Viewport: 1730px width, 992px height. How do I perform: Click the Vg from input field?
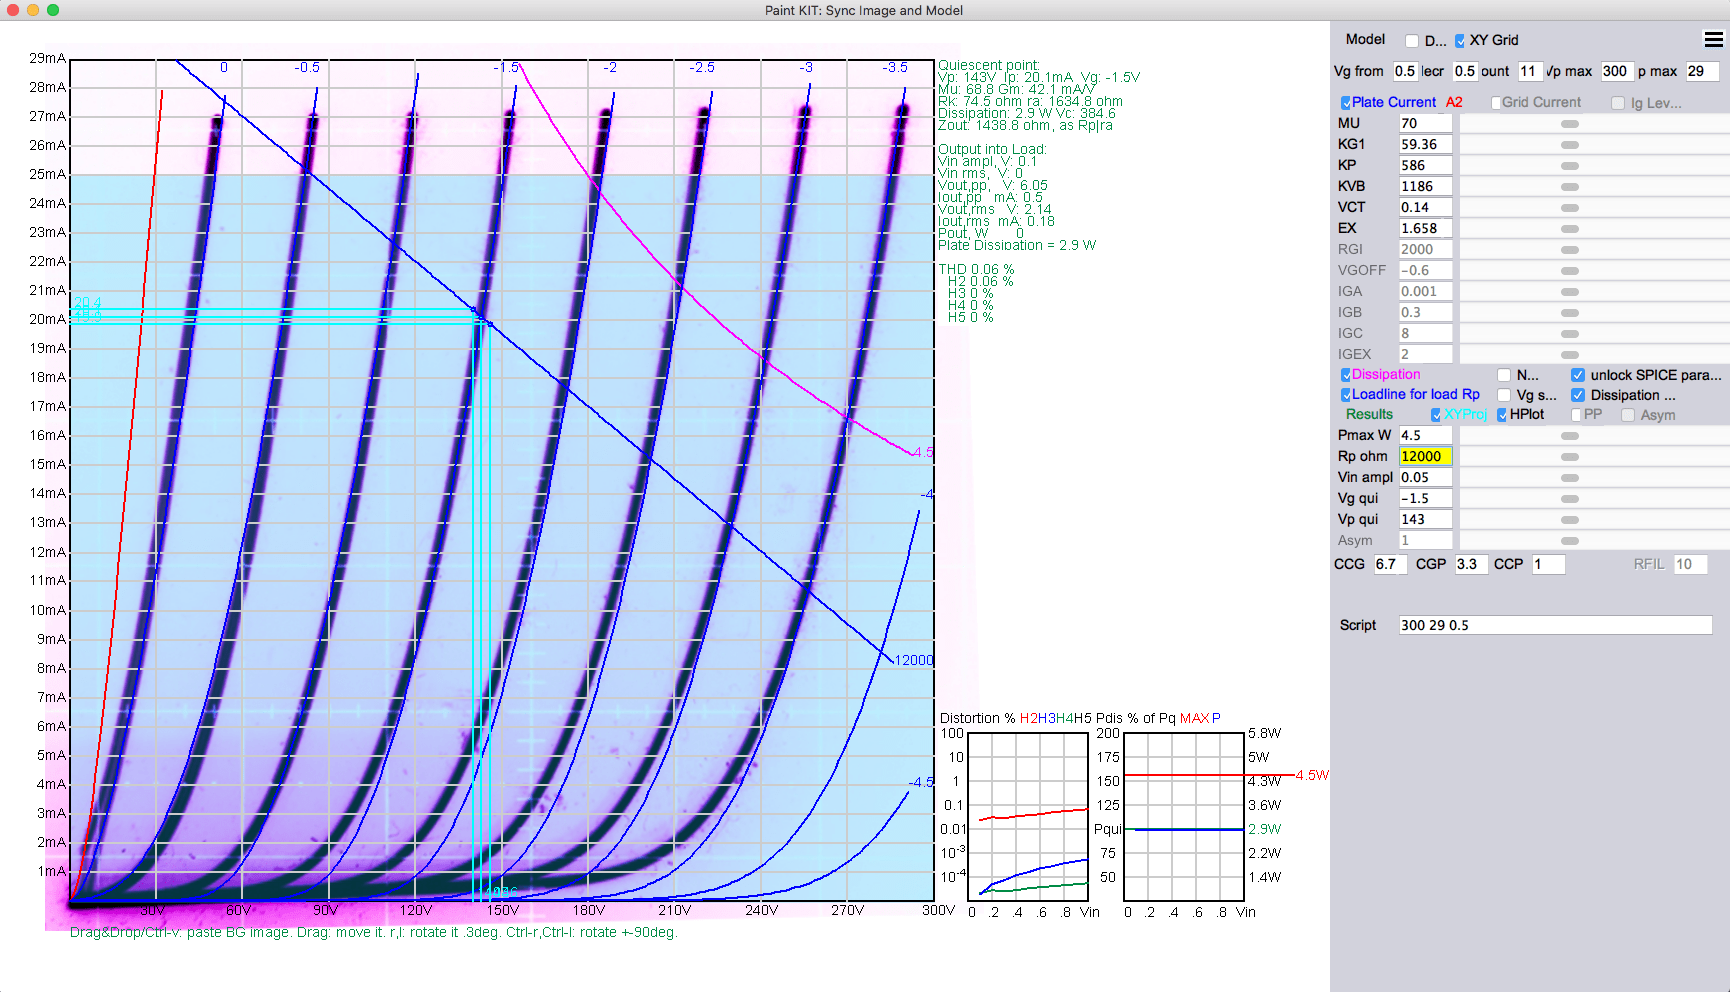pyautogui.click(x=1405, y=71)
